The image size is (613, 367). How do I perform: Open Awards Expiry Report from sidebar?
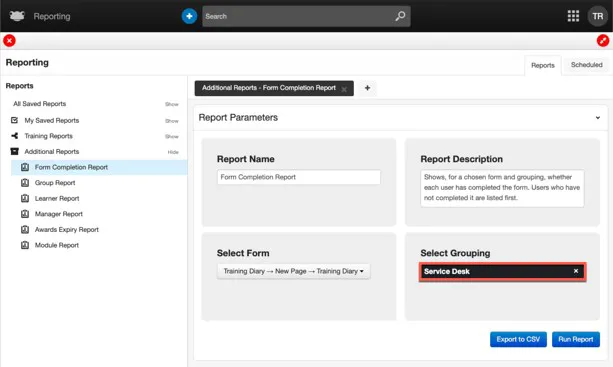[x=66, y=229]
